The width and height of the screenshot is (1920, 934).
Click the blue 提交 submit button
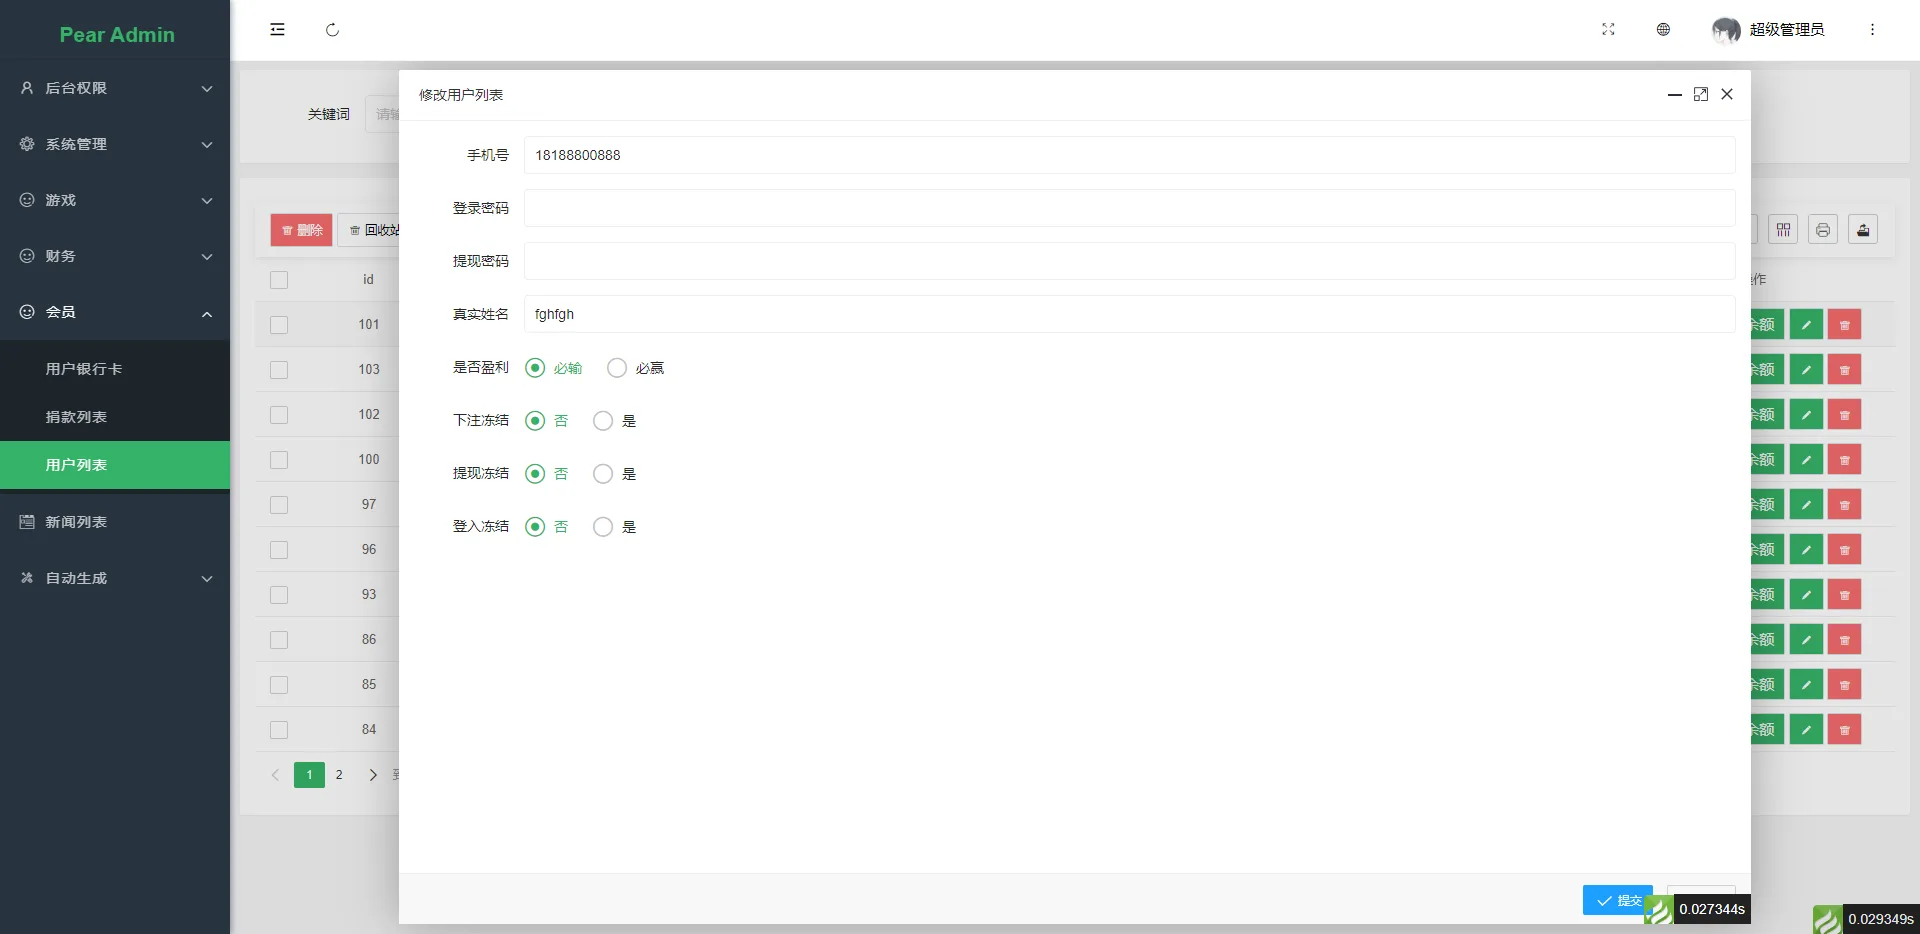1616,900
